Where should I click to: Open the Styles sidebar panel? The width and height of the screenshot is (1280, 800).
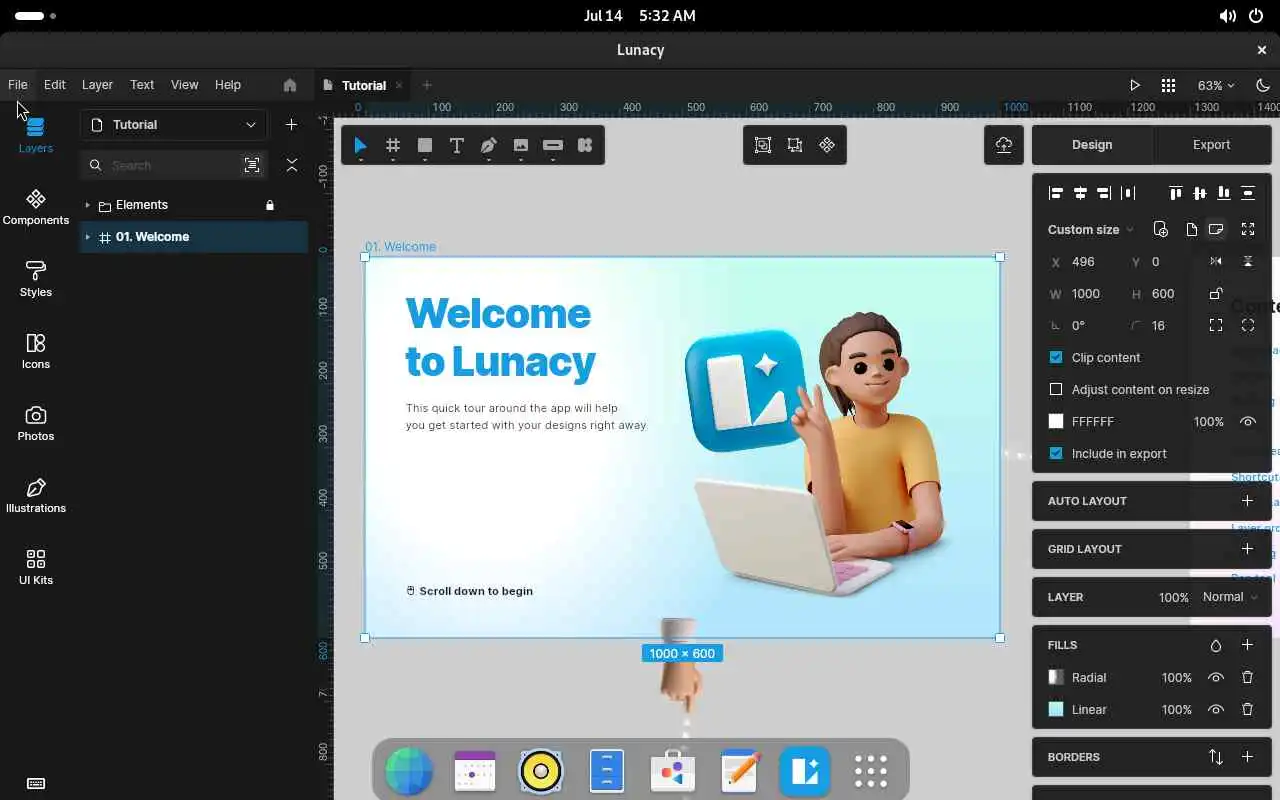coord(35,279)
